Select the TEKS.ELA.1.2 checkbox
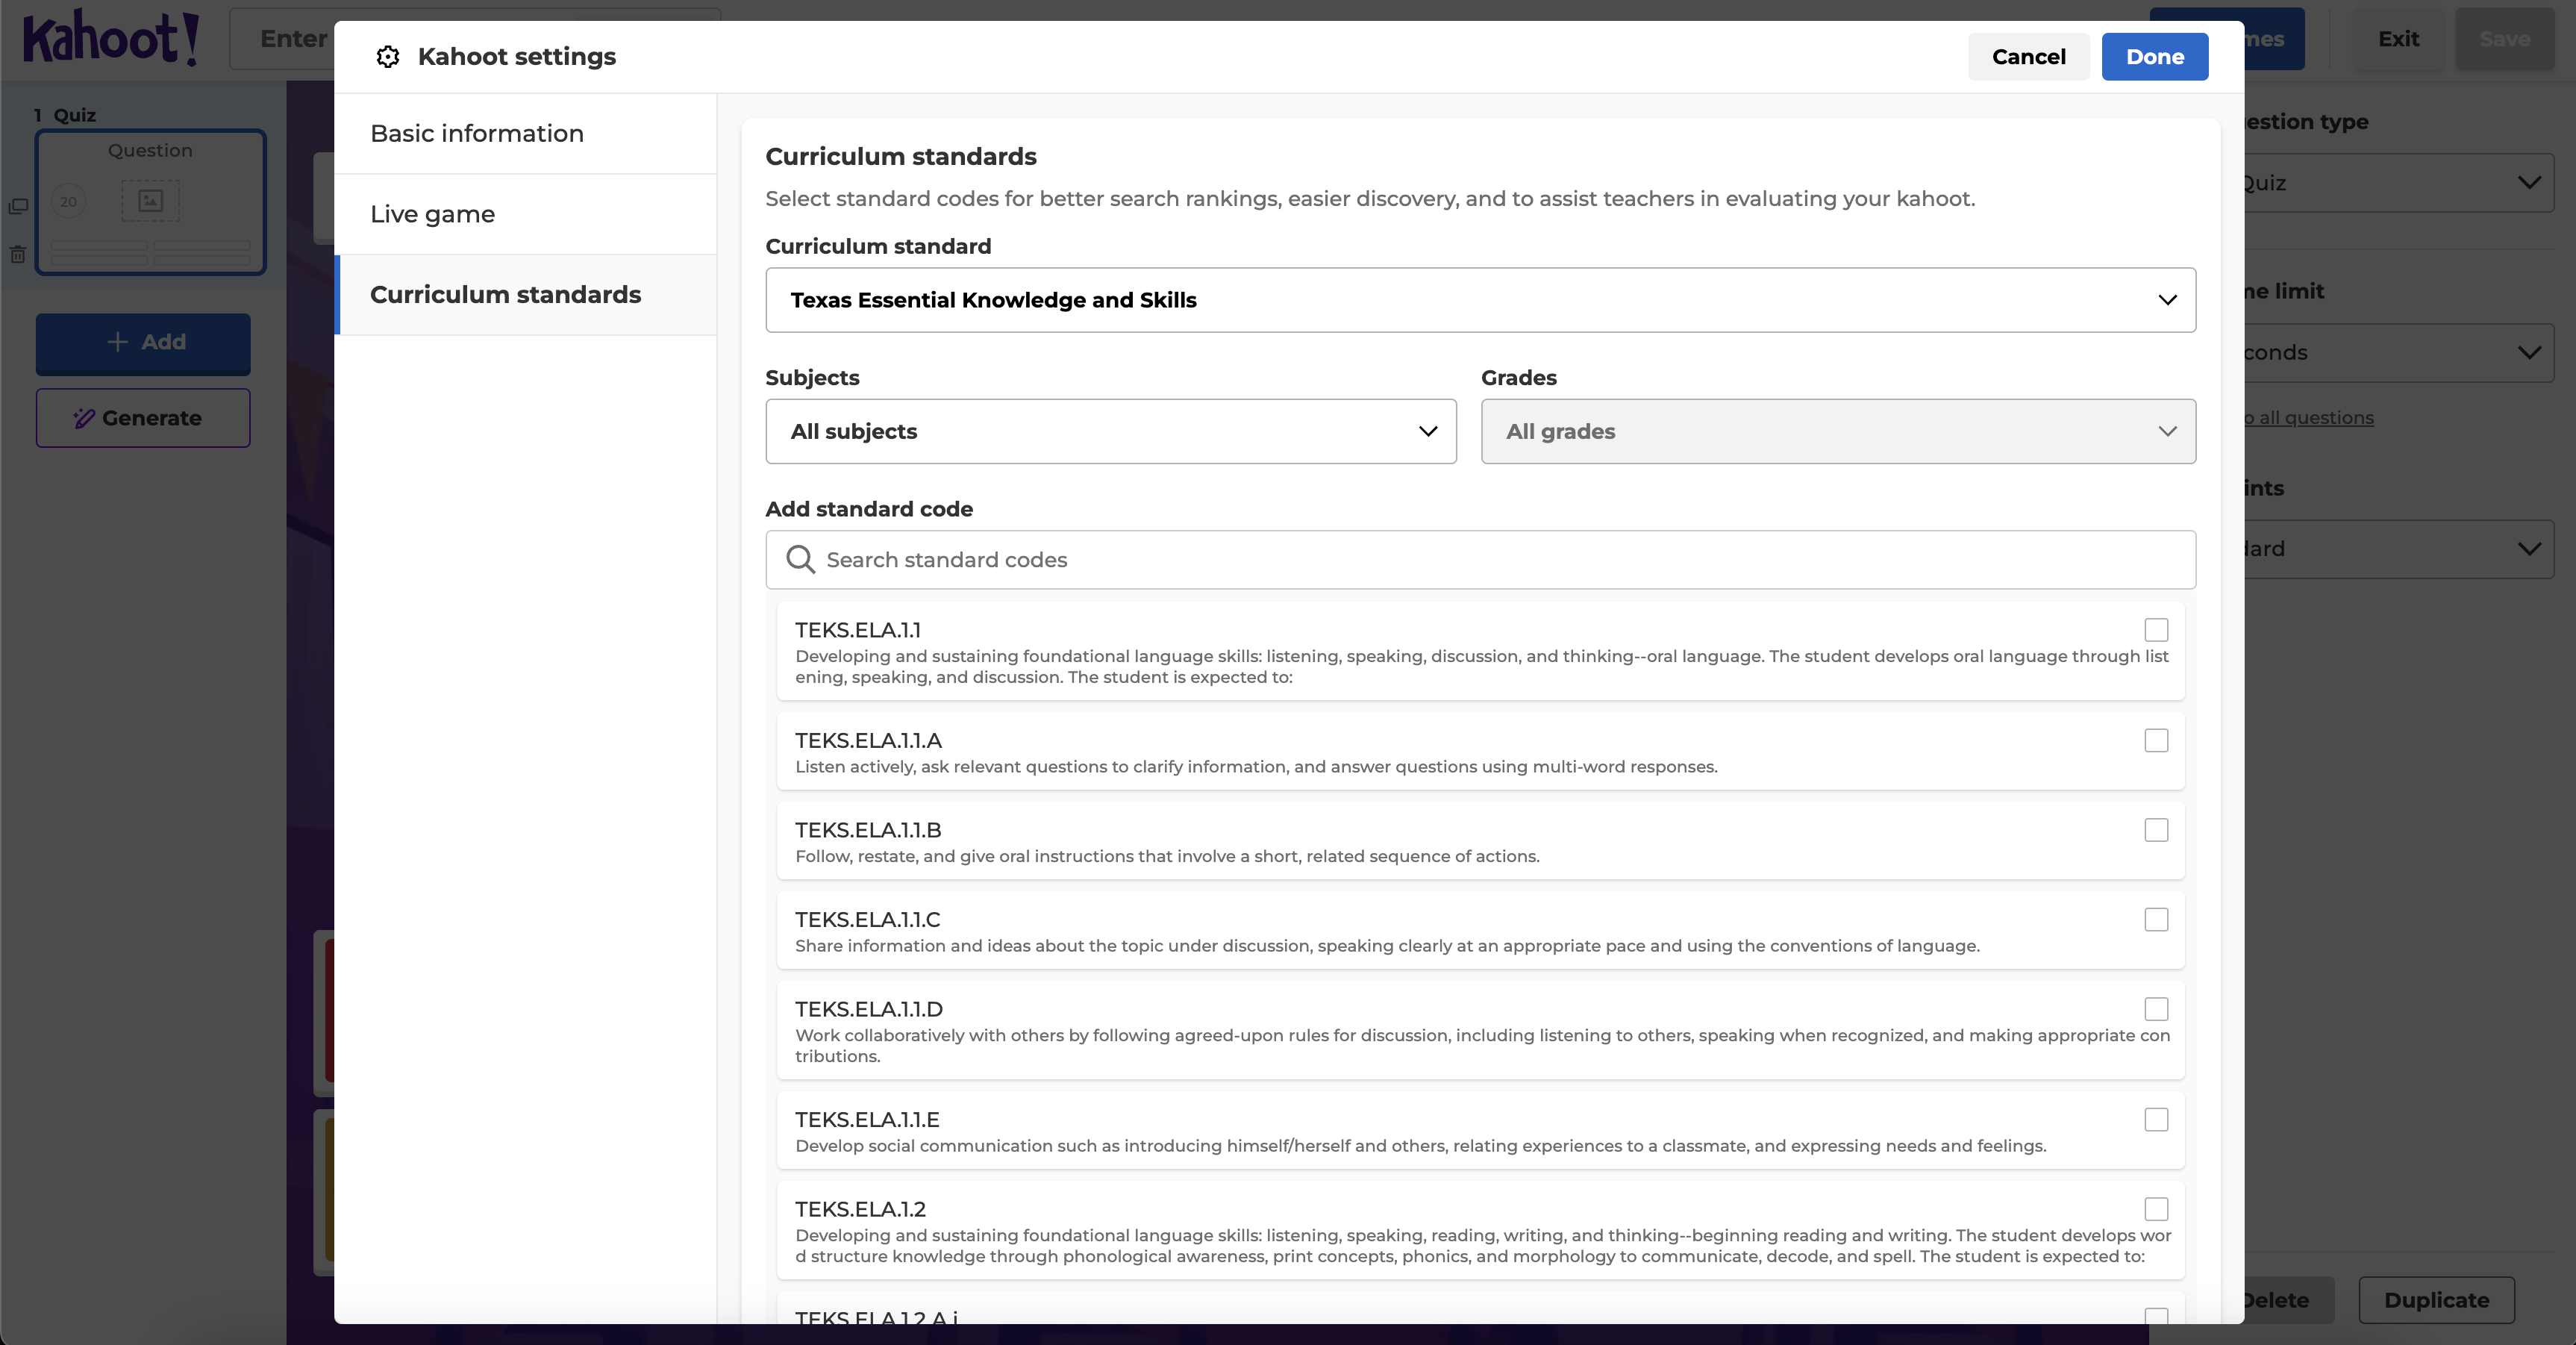The width and height of the screenshot is (2576, 1345). click(2156, 1209)
